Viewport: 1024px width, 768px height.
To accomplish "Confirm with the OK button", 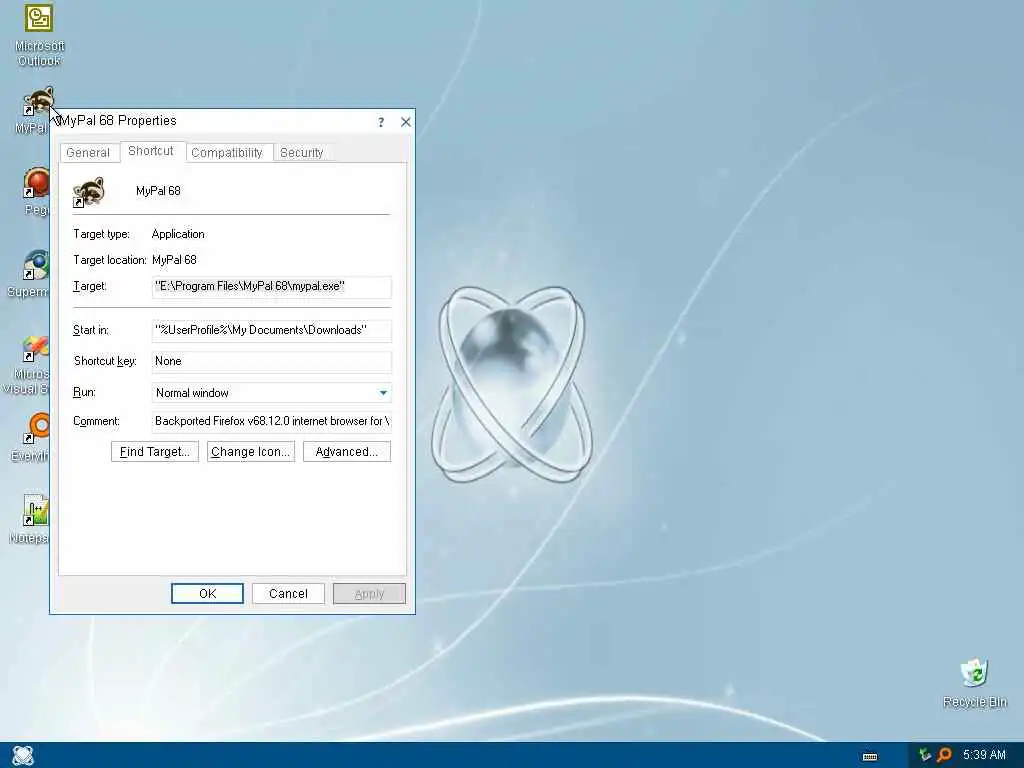I will point(208,594).
